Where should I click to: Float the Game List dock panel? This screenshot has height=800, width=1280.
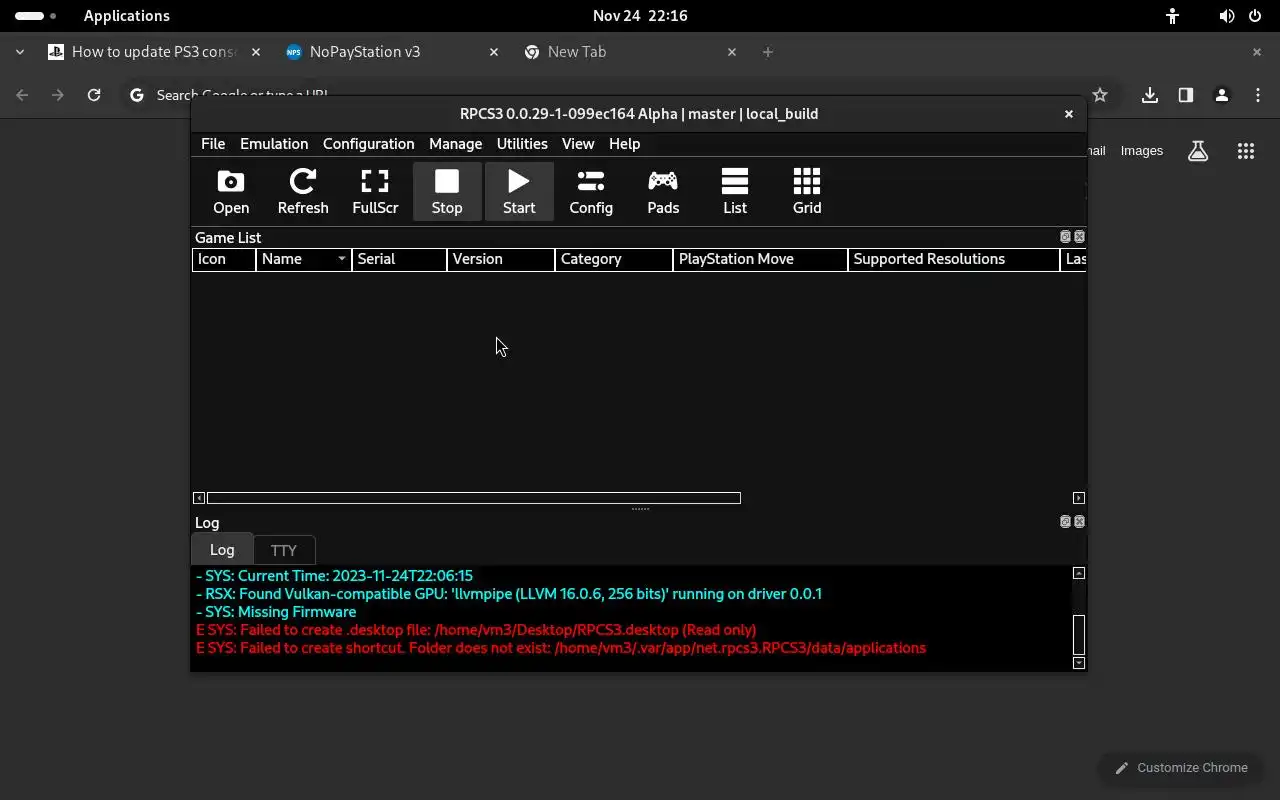[x=1065, y=237]
